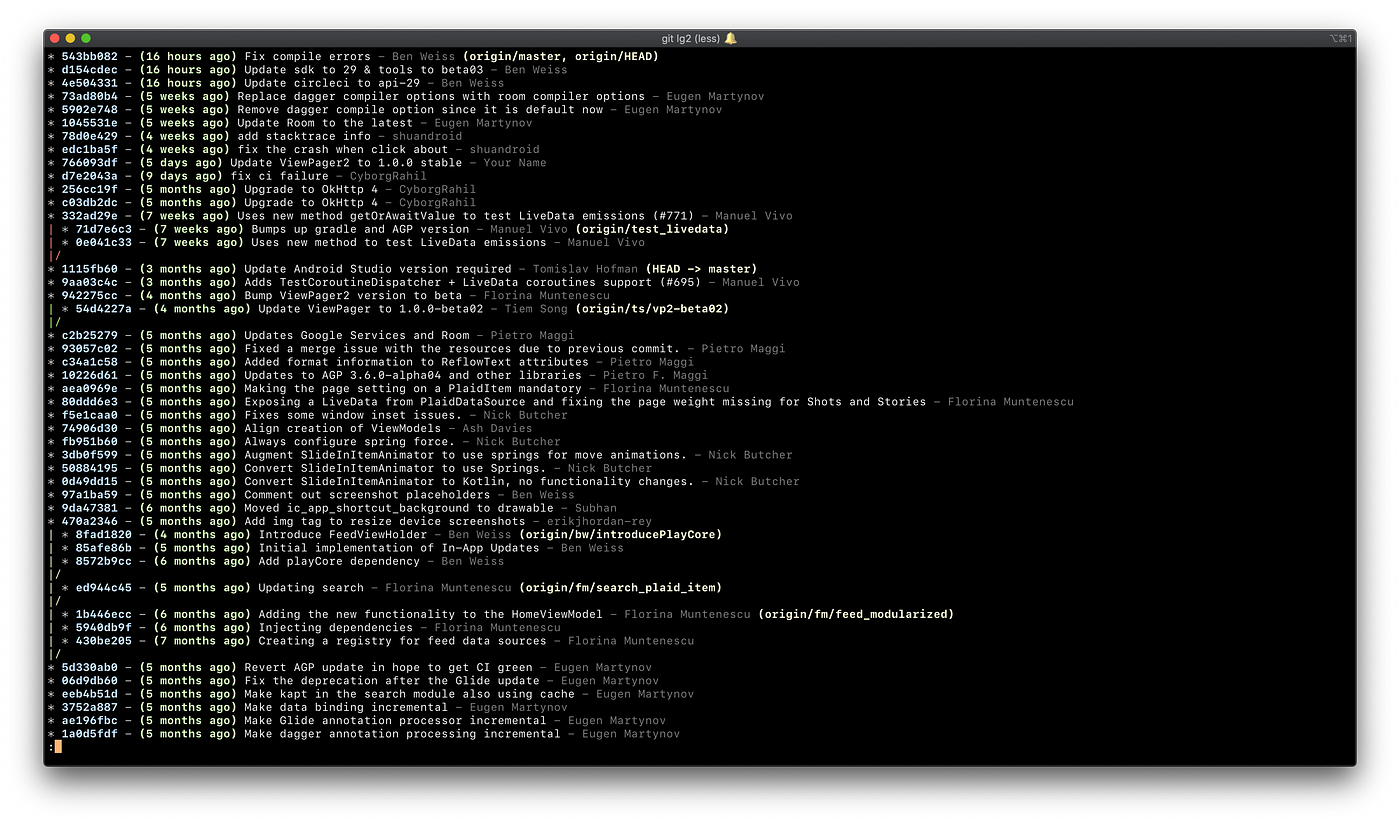Screen dimensions: 1400x824
Task: Click 'Replace dagger compiler options with room compiler options'
Action: point(441,96)
